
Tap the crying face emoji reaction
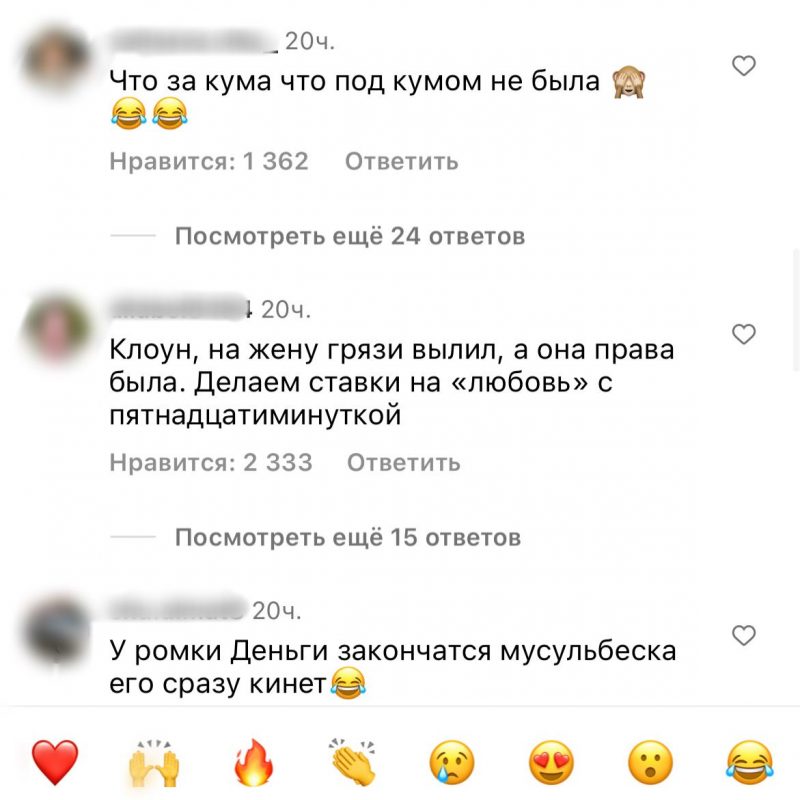tap(452, 763)
